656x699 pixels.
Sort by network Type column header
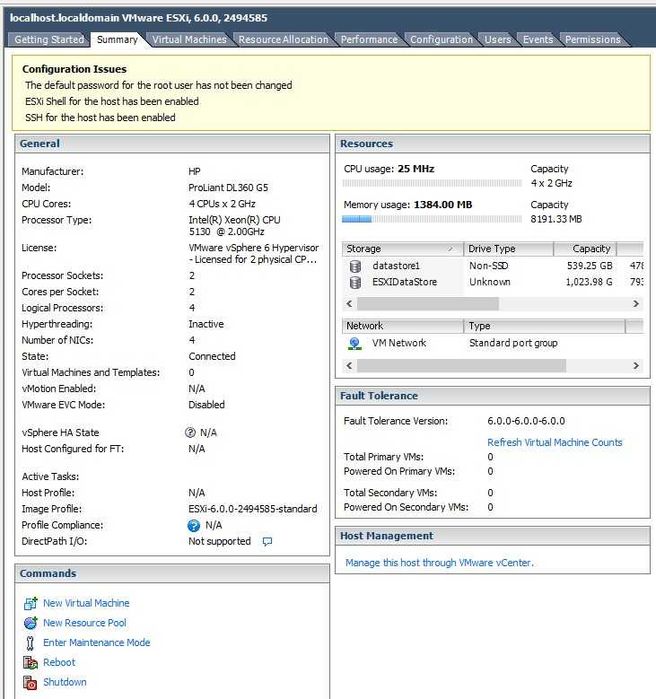coord(545,326)
